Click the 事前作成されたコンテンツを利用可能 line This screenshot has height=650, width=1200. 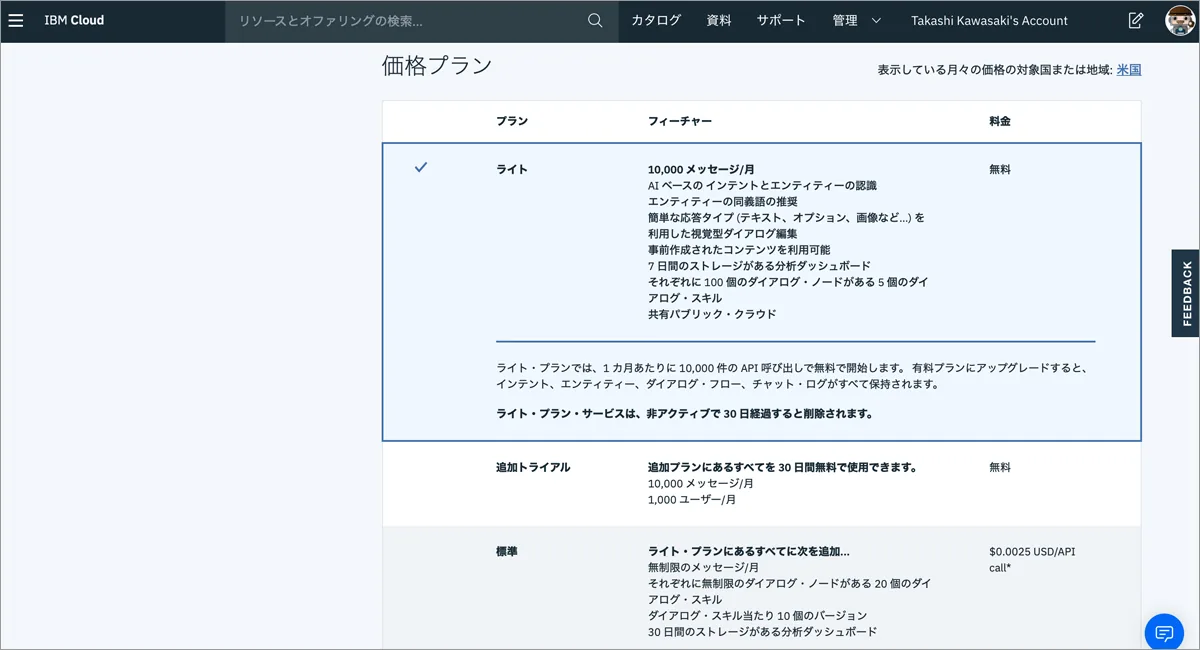(x=739, y=249)
